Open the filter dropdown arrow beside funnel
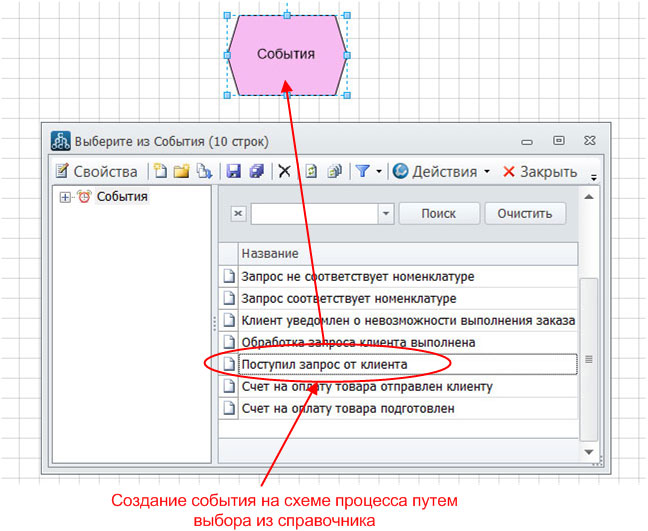 pos(379,172)
